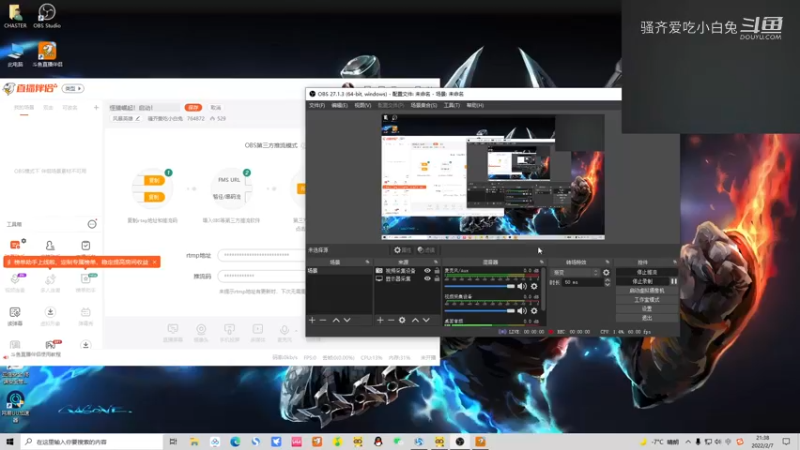Screen dimensions: 800x450
Task: Add a new scene with the plus icon
Action: click(312, 320)
